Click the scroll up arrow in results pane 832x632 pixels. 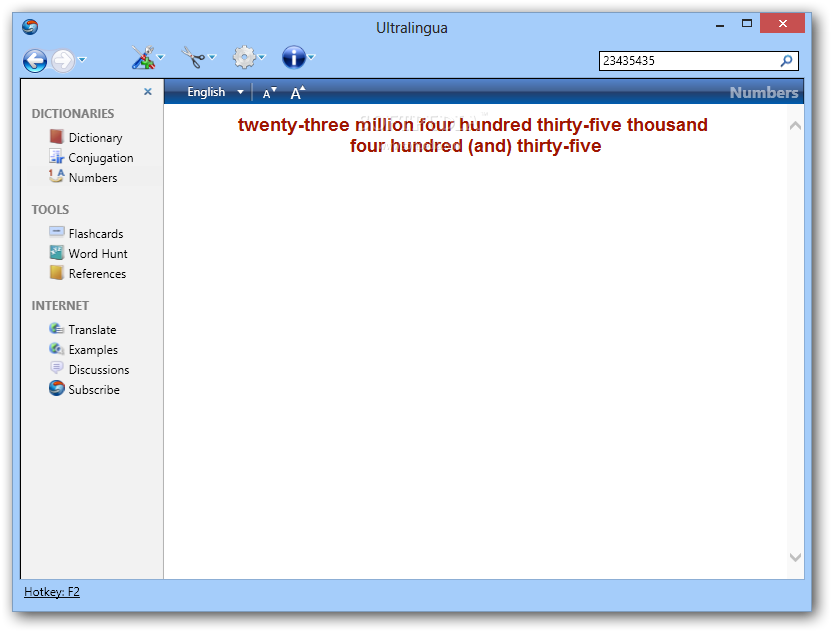[795, 126]
